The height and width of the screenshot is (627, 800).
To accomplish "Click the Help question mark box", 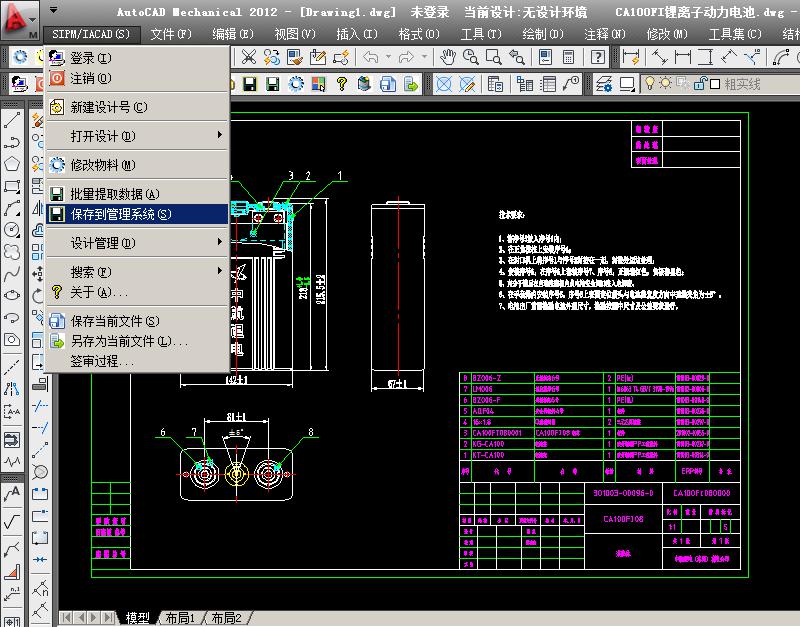I will [598, 57].
